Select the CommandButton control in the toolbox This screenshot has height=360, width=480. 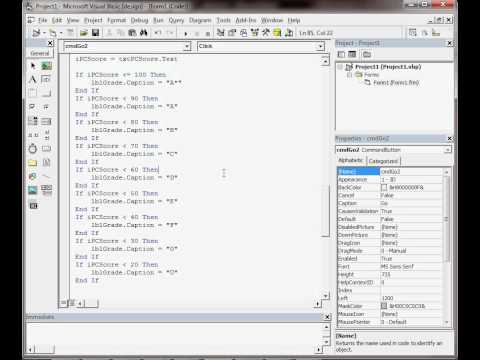(x=46, y=93)
